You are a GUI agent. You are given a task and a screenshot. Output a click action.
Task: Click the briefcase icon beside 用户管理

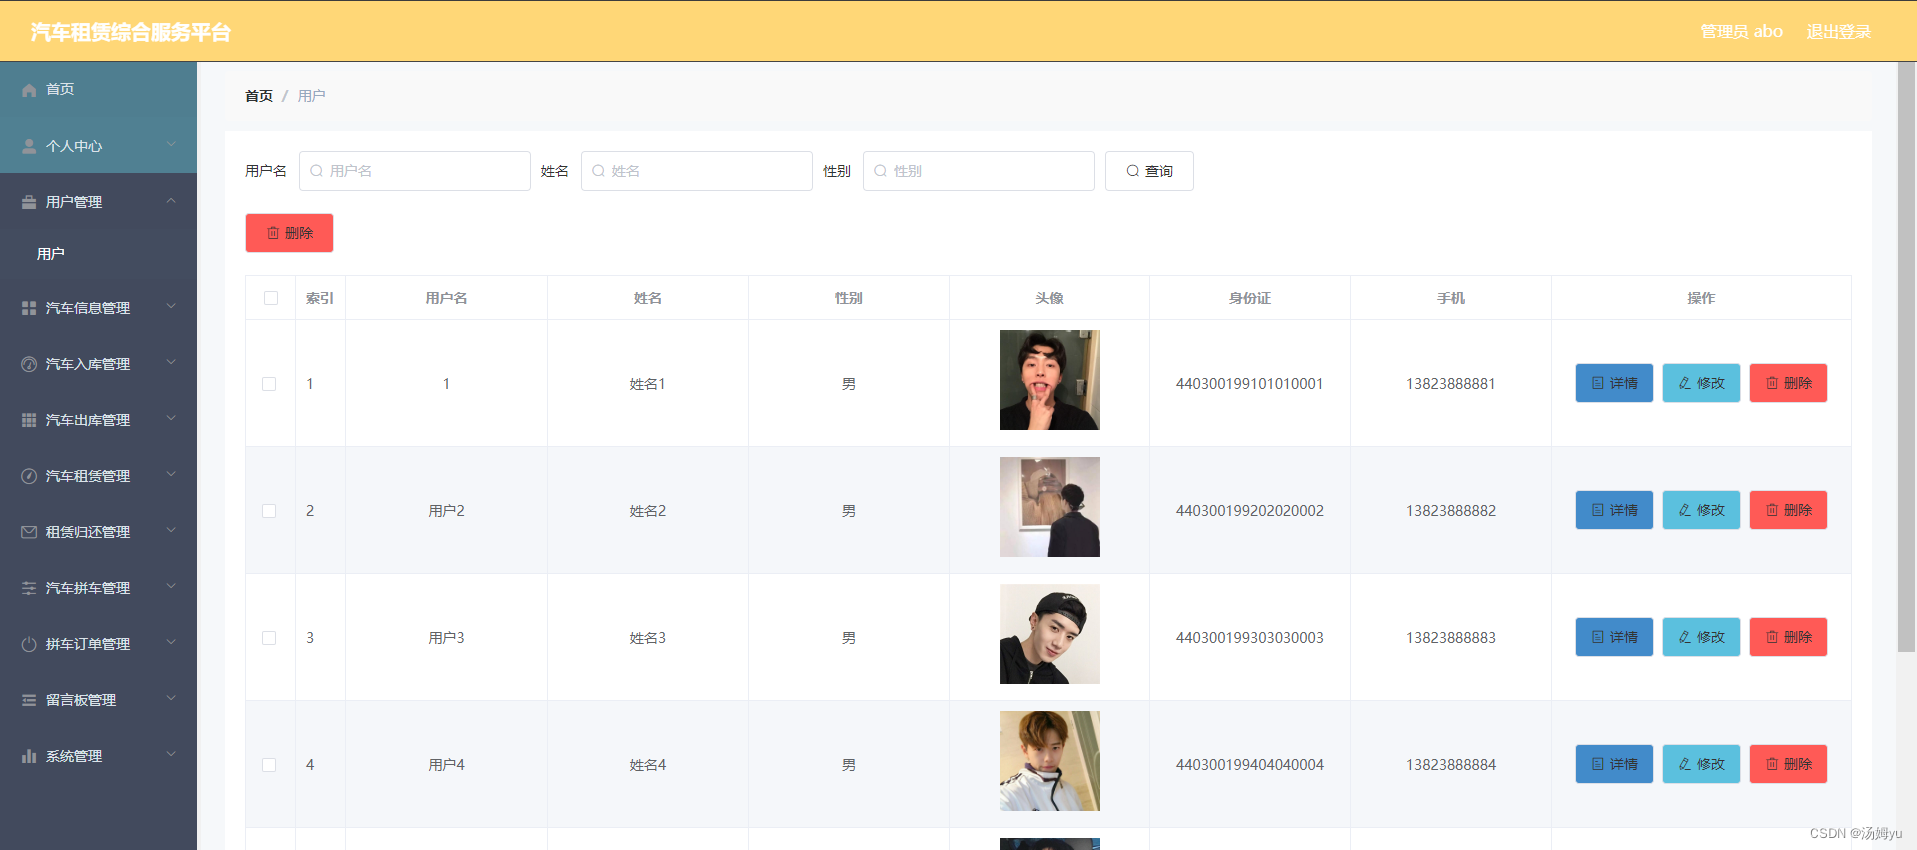click(29, 202)
